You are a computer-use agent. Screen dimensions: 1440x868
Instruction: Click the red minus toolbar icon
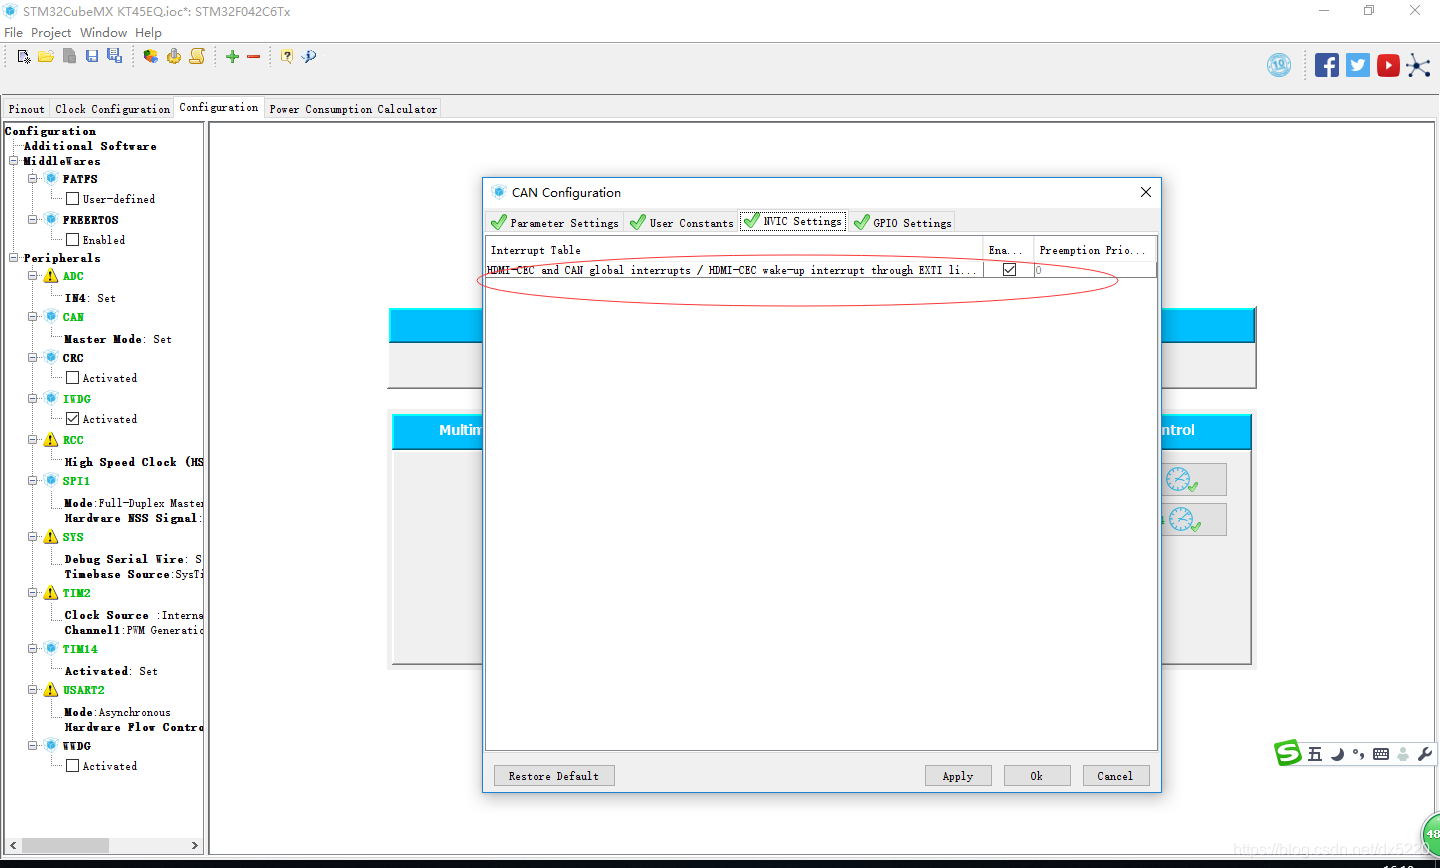254,57
